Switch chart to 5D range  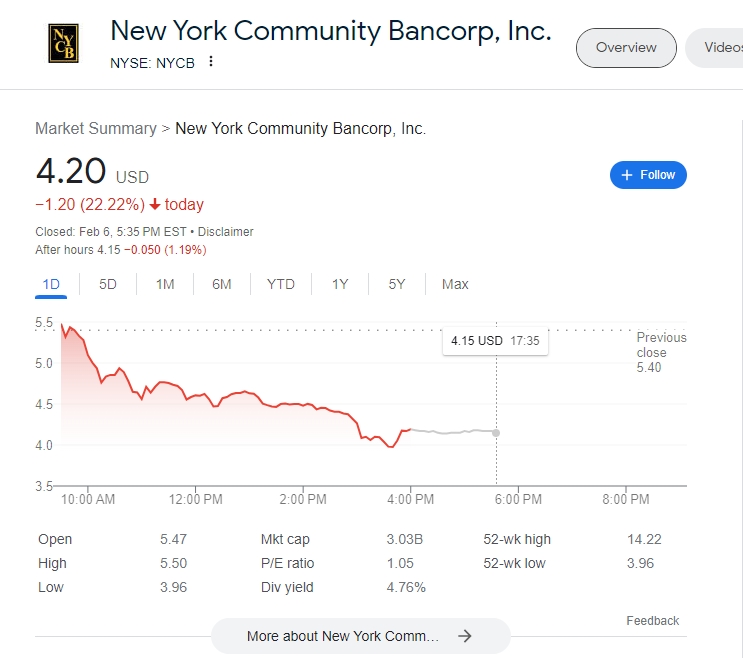tap(108, 284)
